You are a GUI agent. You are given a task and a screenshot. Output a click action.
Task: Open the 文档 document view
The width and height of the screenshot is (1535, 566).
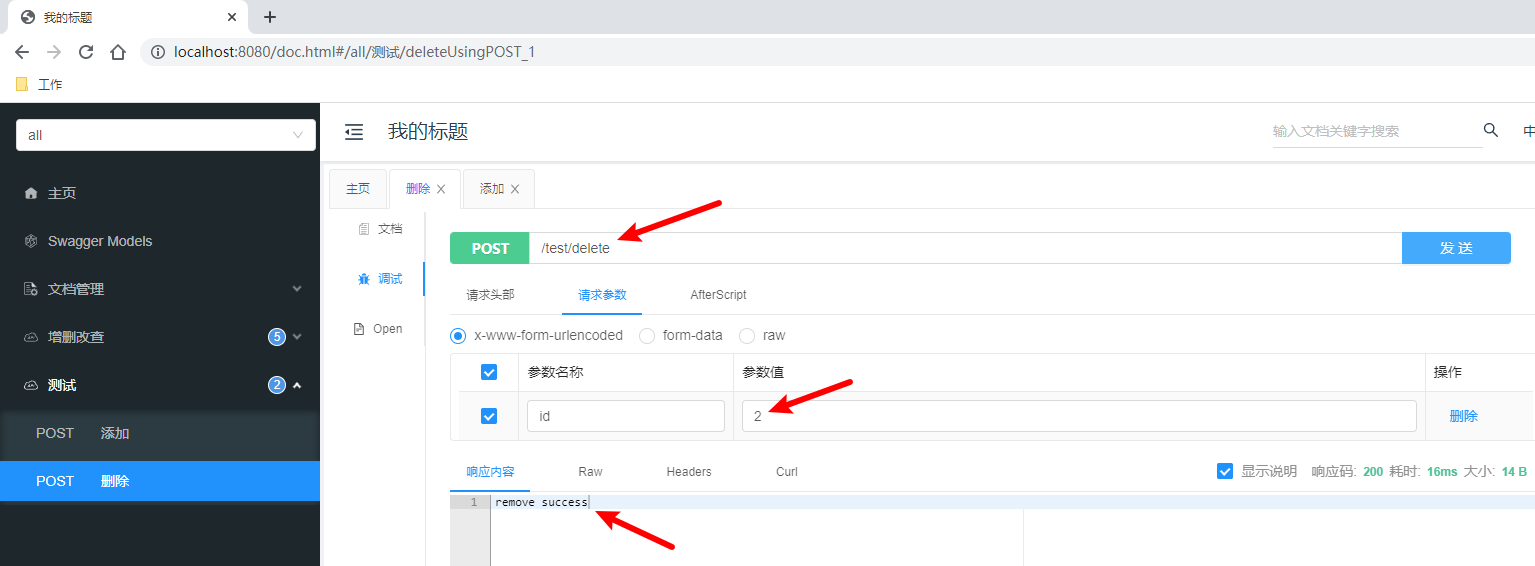coord(380,229)
